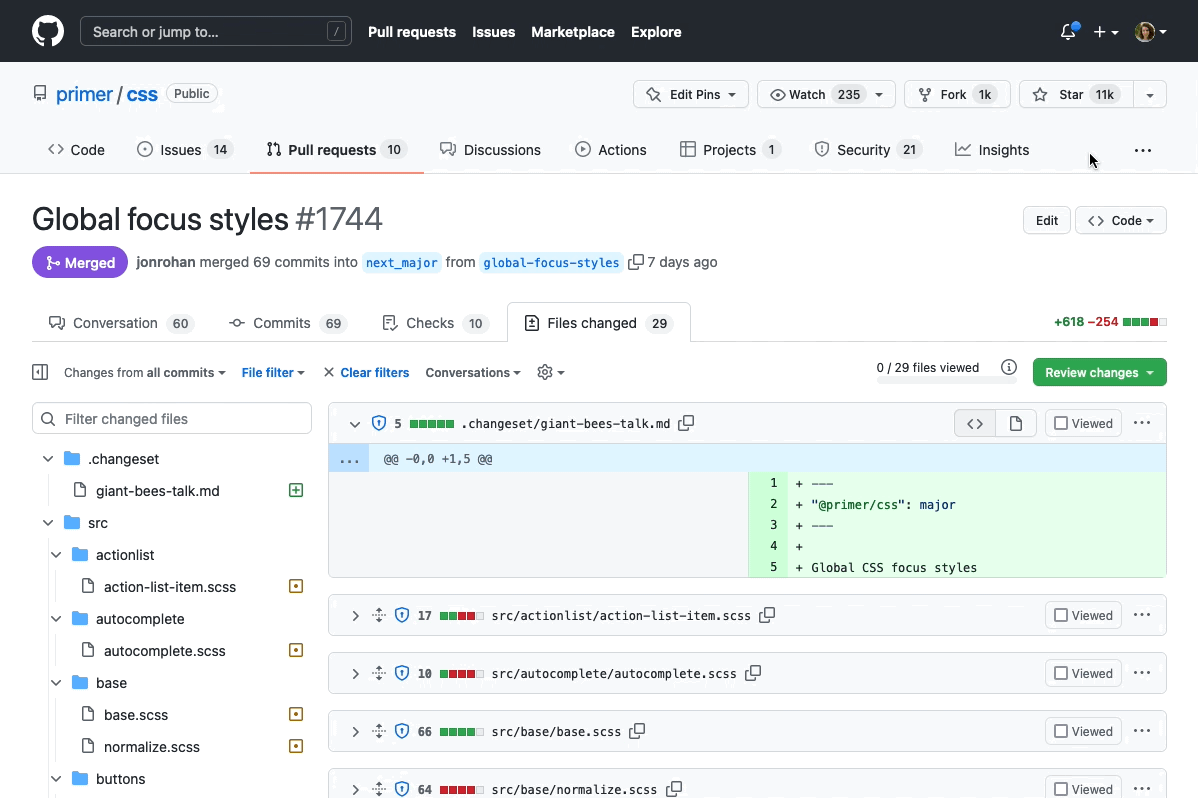Open more options for giant-bees-talk.md
This screenshot has height=798, width=1198.
click(x=1141, y=423)
